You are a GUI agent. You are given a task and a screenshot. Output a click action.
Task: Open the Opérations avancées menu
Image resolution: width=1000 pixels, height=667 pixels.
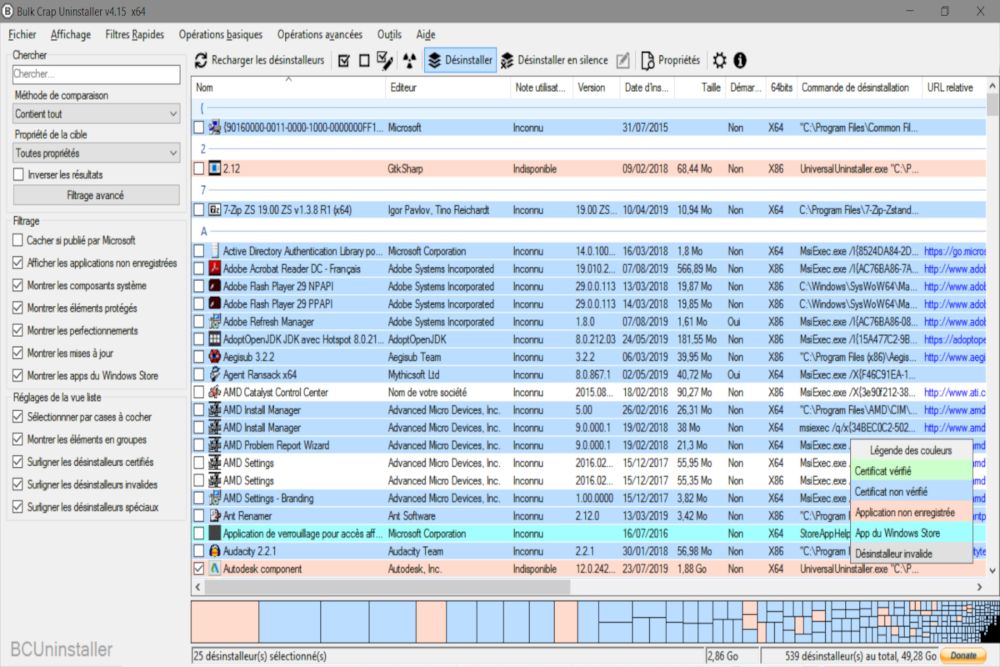coord(320,34)
